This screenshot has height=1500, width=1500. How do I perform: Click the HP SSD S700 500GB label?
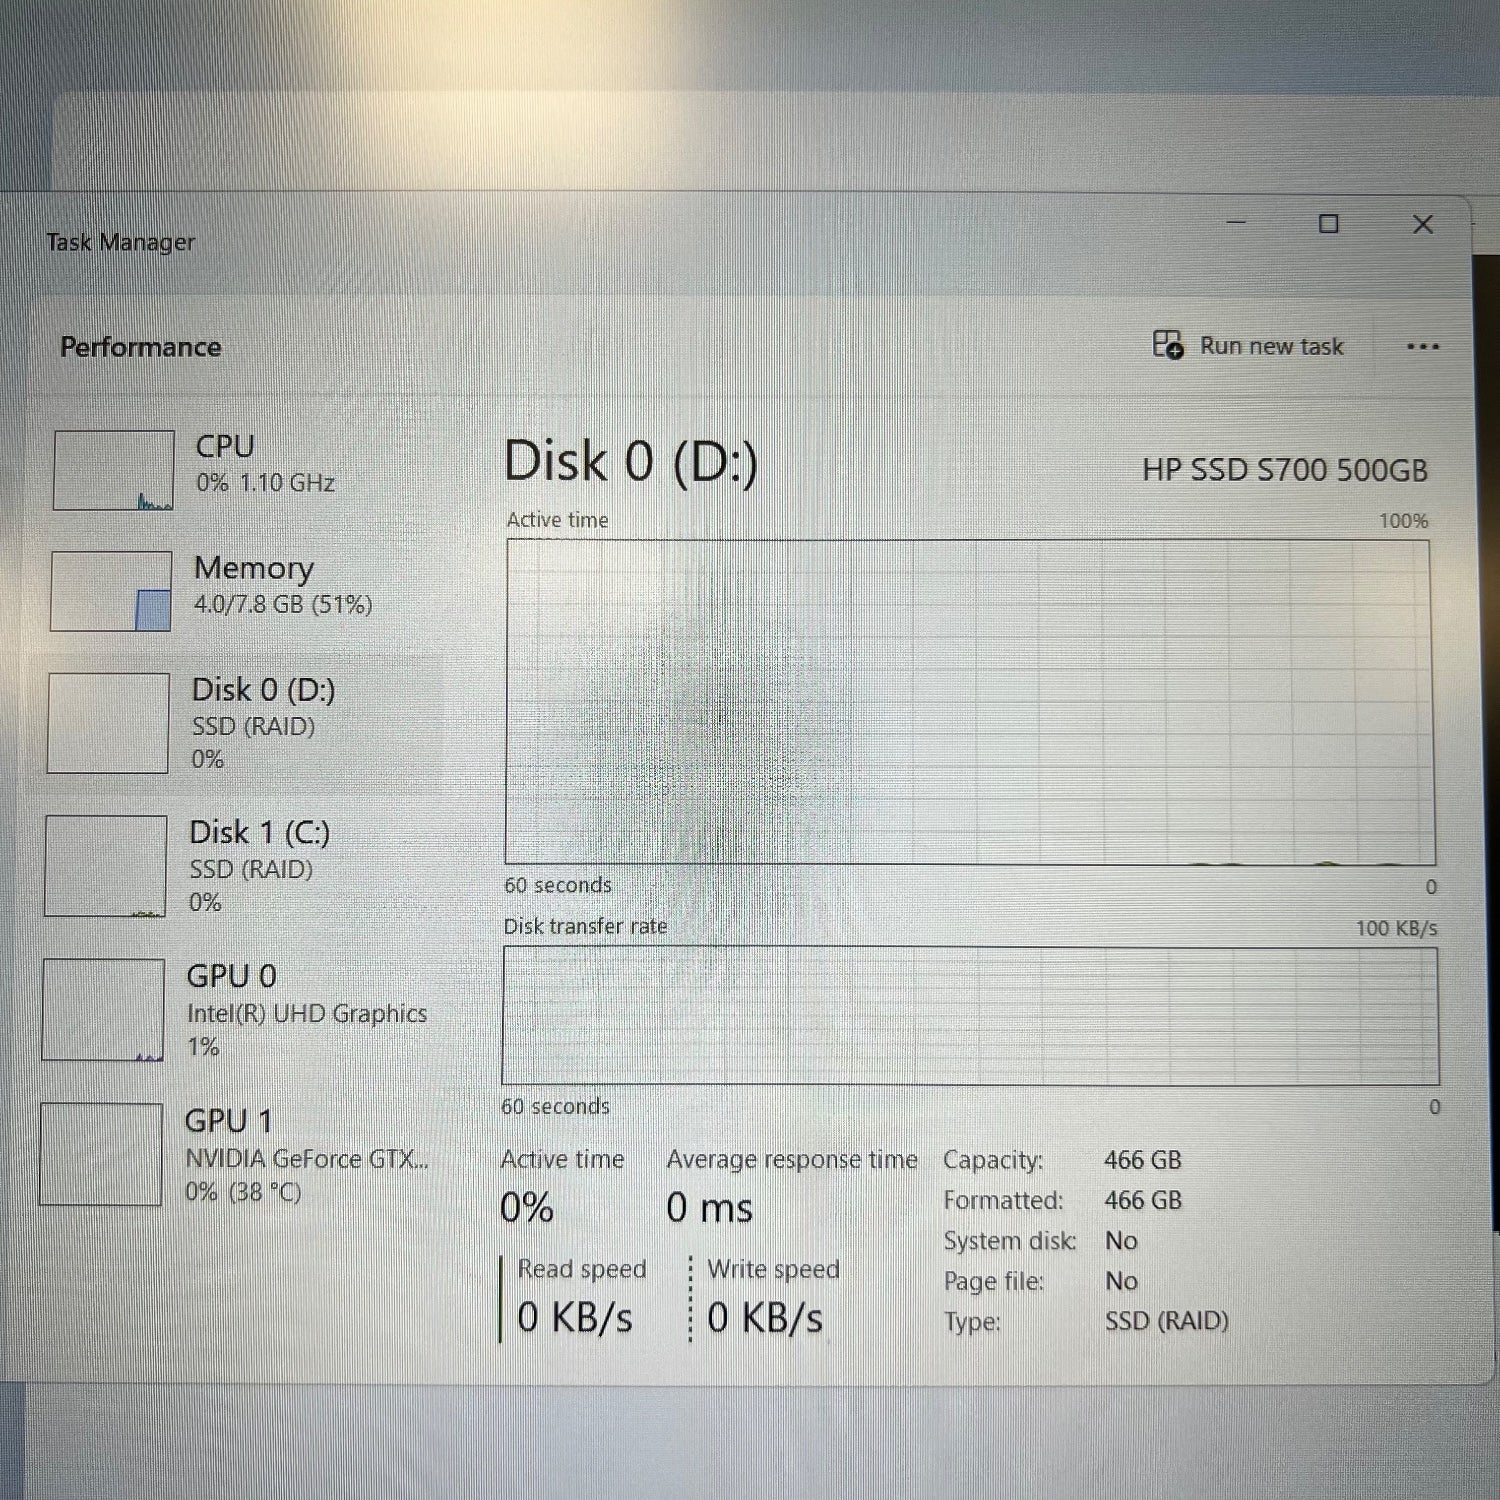click(1286, 470)
